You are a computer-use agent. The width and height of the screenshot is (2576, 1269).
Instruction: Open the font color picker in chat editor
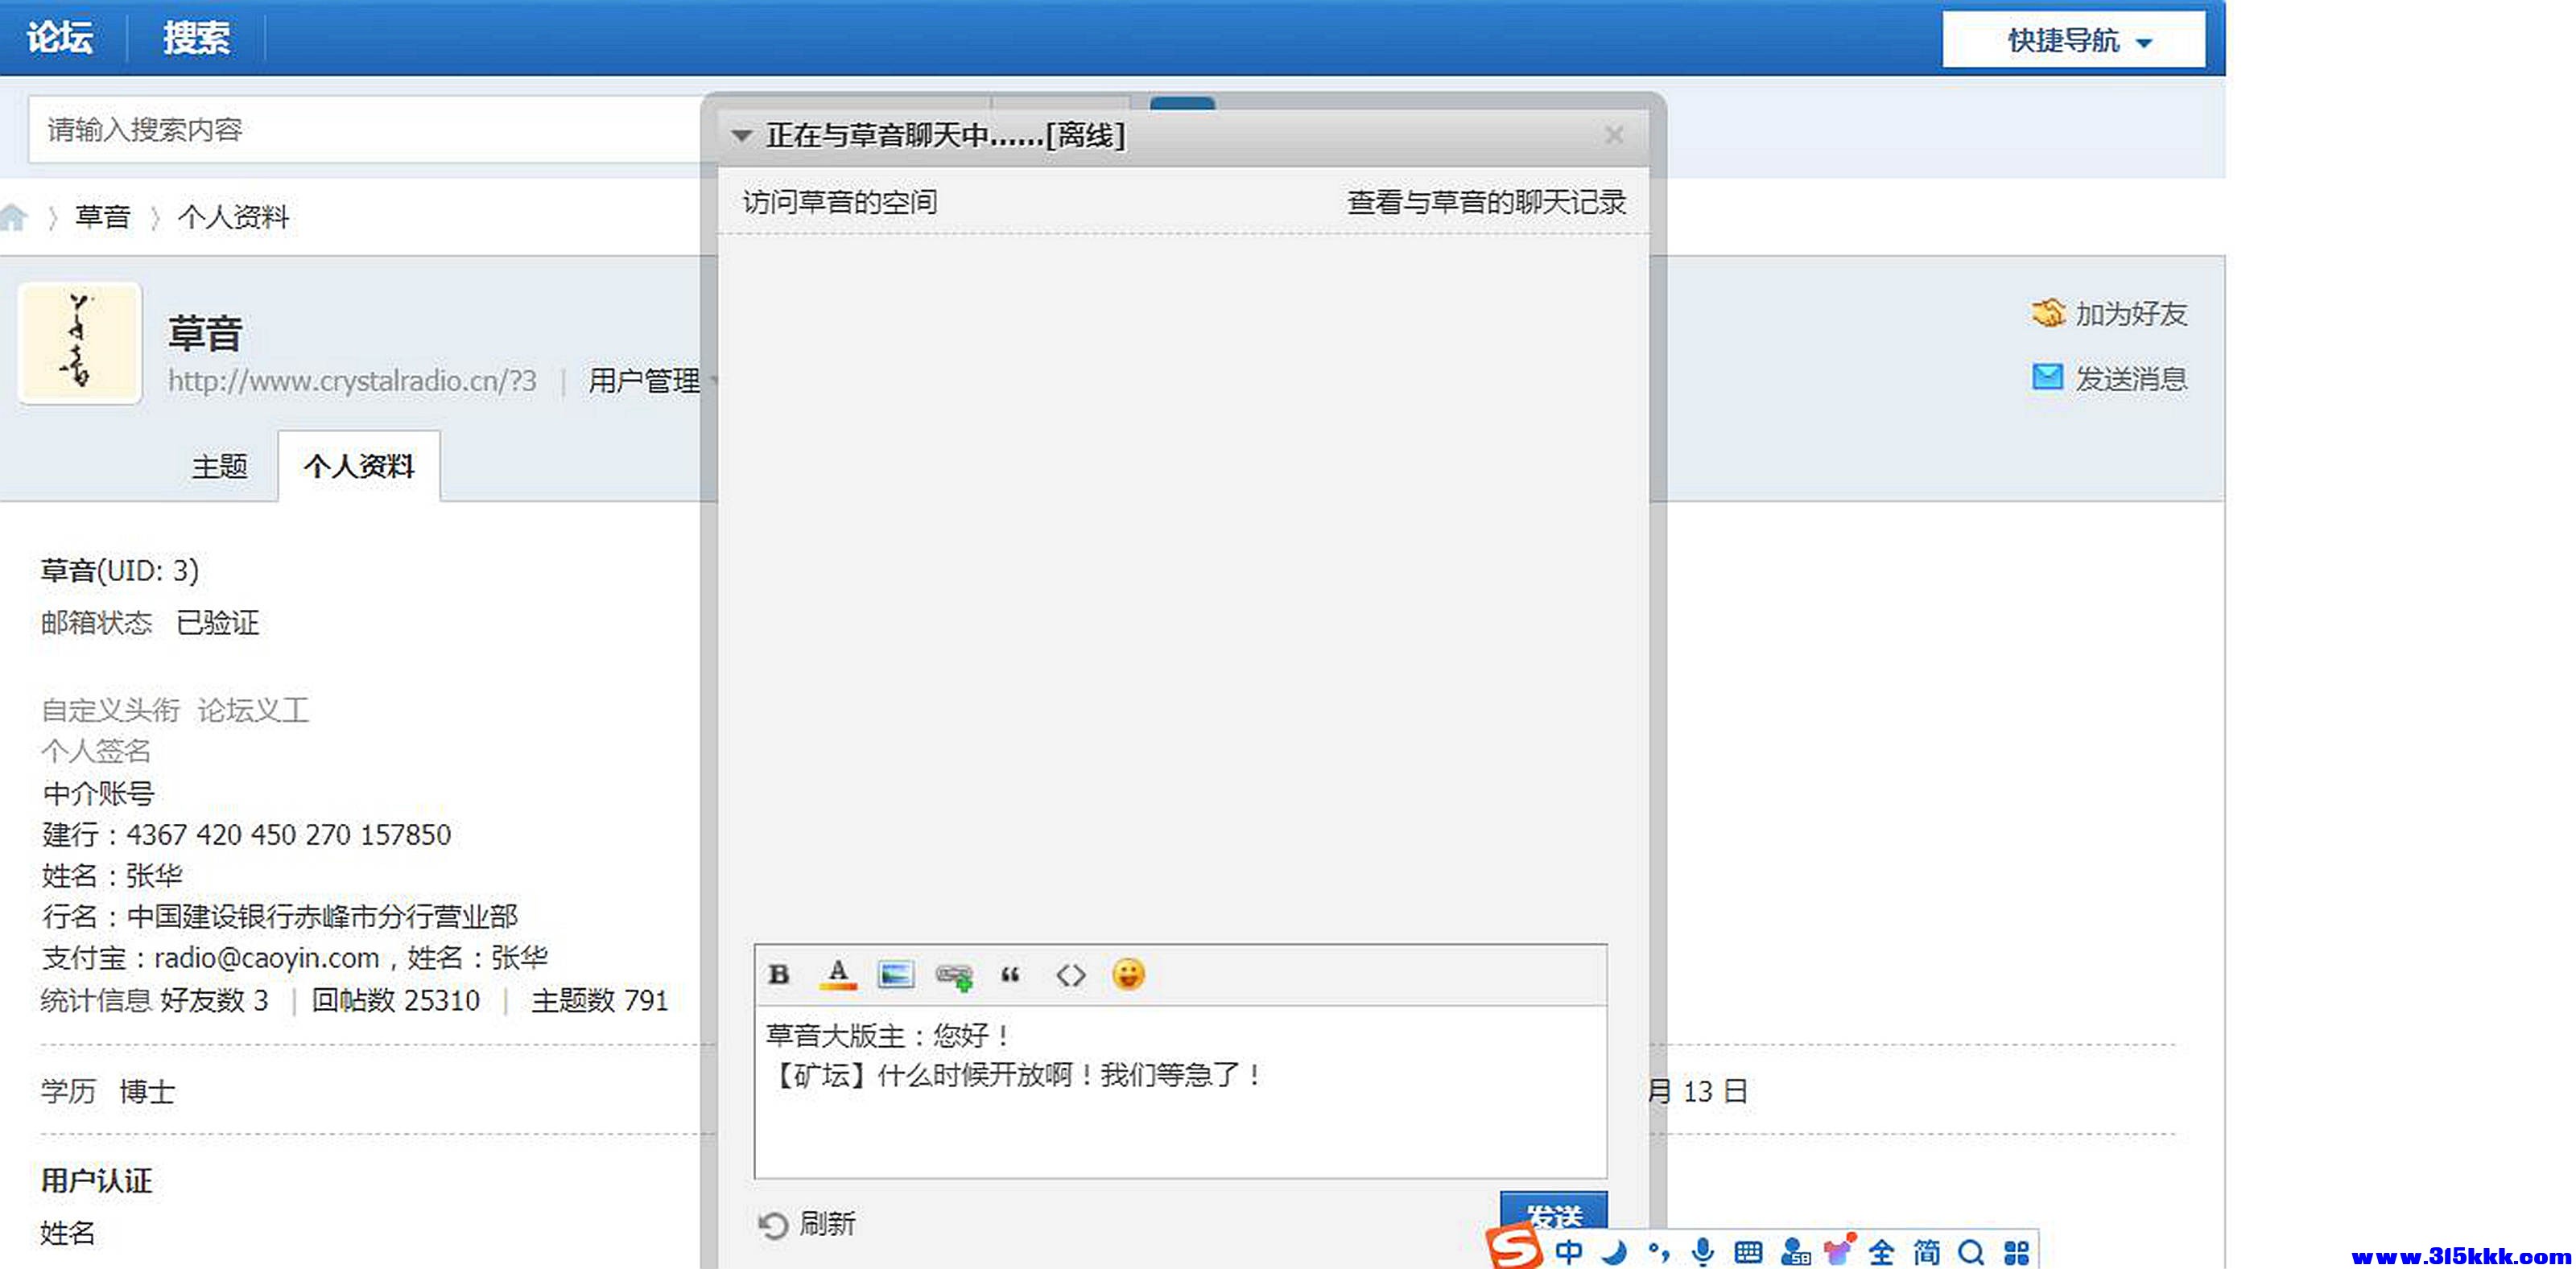click(x=838, y=975)
